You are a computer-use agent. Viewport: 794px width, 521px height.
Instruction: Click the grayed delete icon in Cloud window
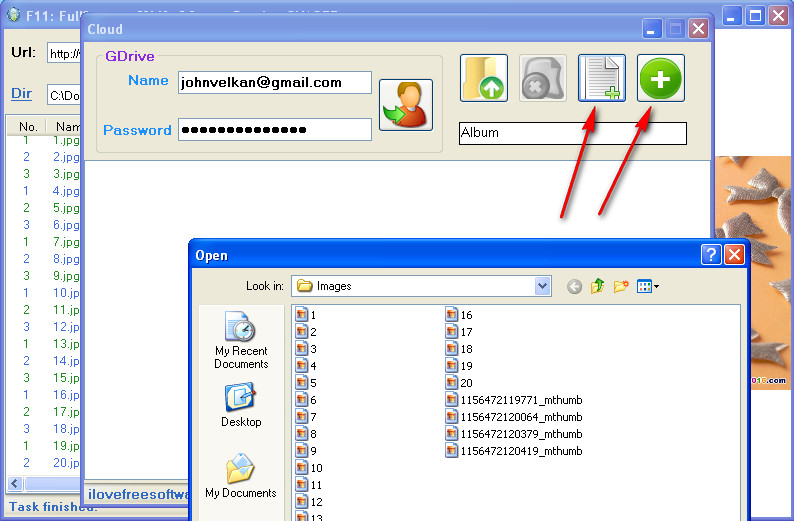542,78
